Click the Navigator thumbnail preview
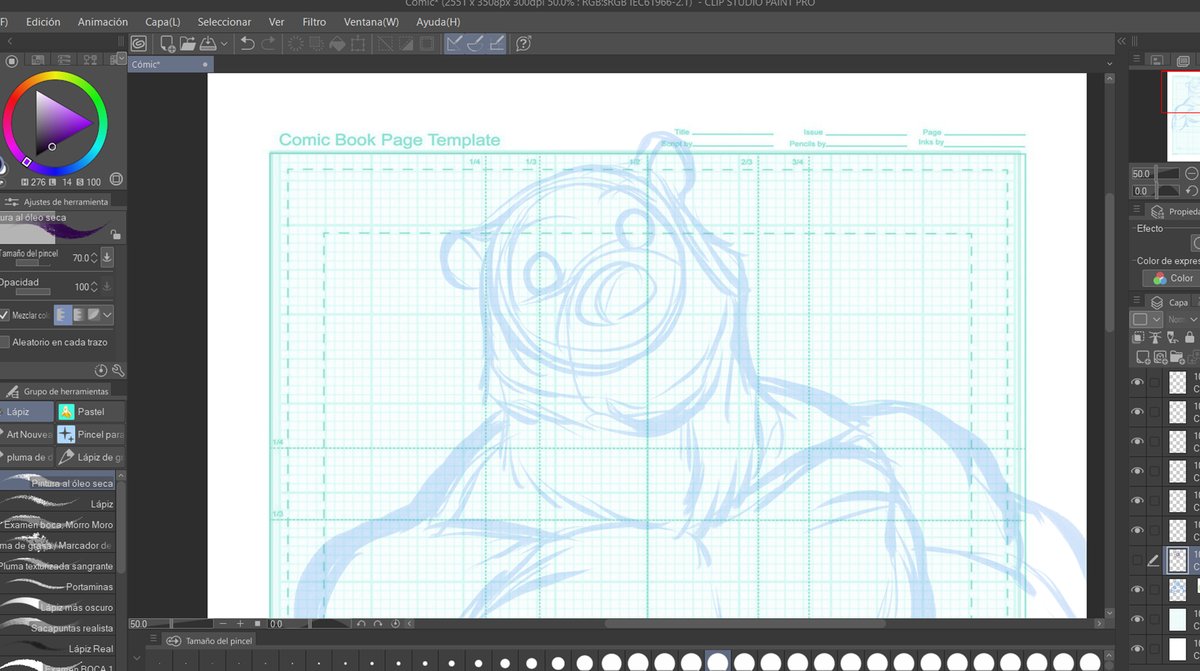Image resolution: width=1200 pixels, height=671 pixels. click(1183, 116)
